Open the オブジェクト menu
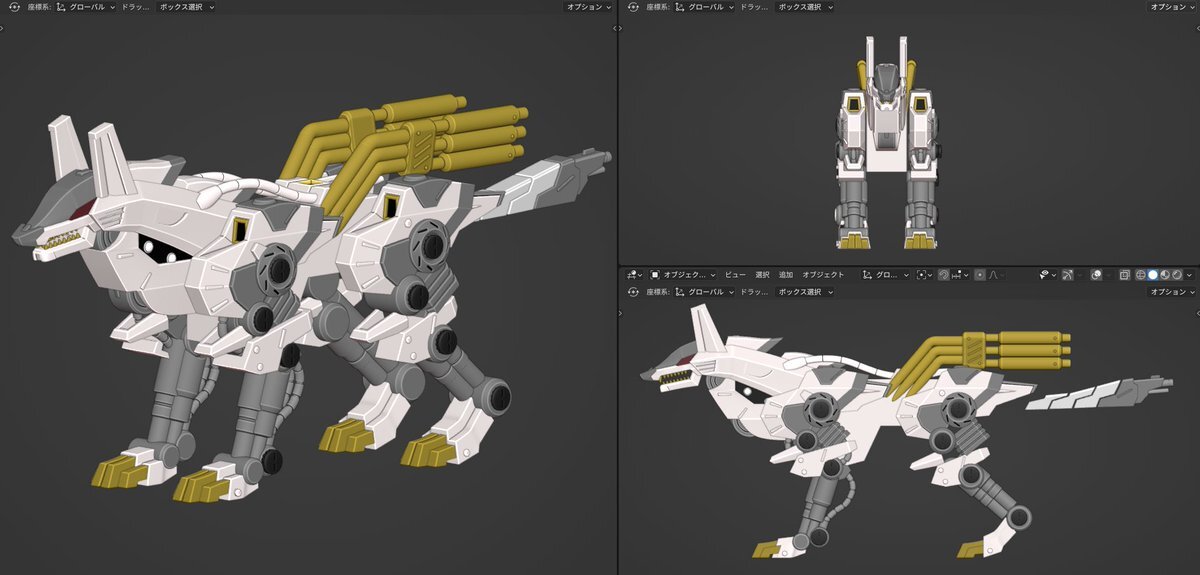 point(823,274)
